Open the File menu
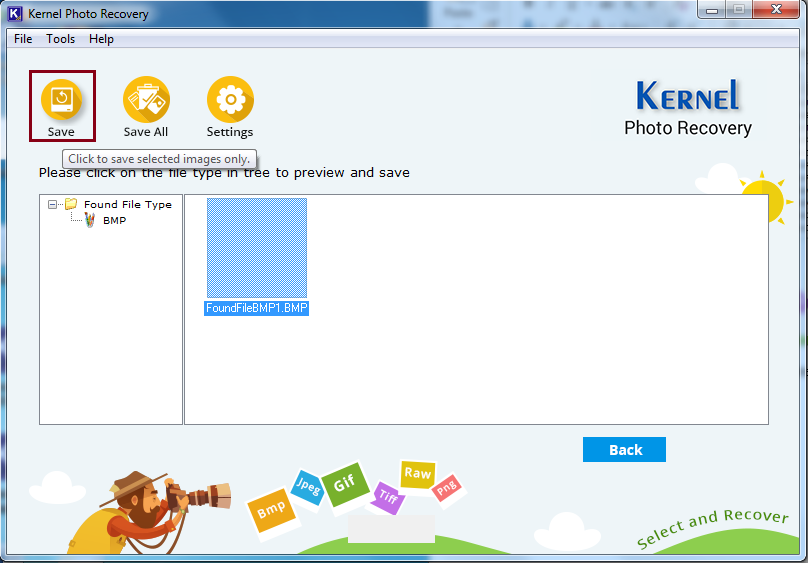 23,39
